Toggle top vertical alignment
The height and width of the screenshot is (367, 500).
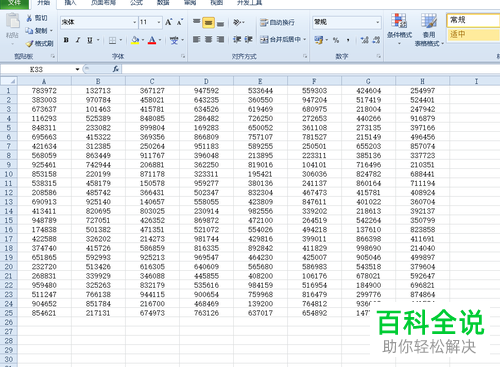tap(197, 22)
